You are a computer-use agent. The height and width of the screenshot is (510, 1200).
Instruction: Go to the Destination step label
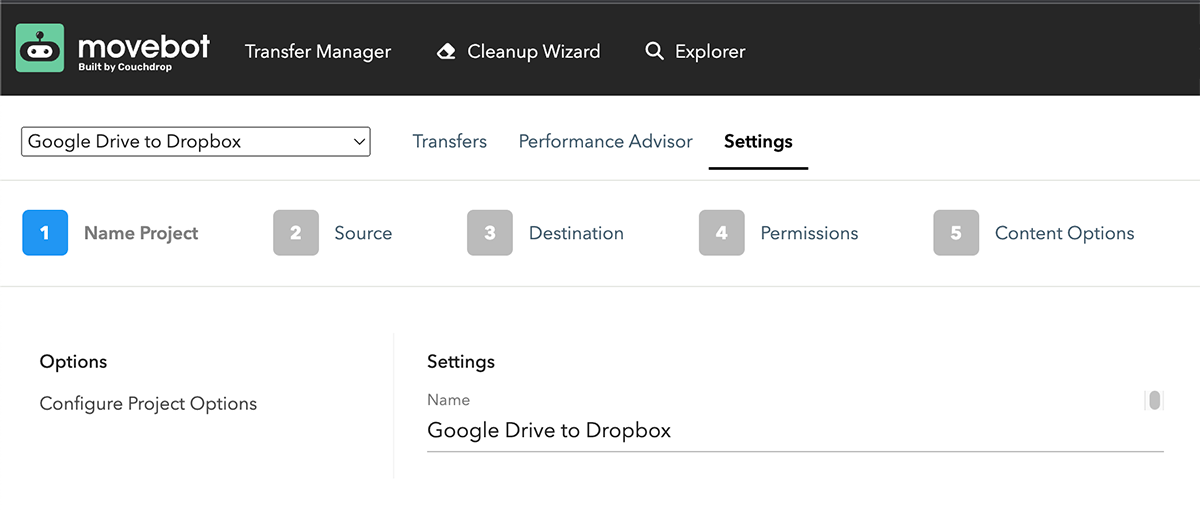point(576,233)
